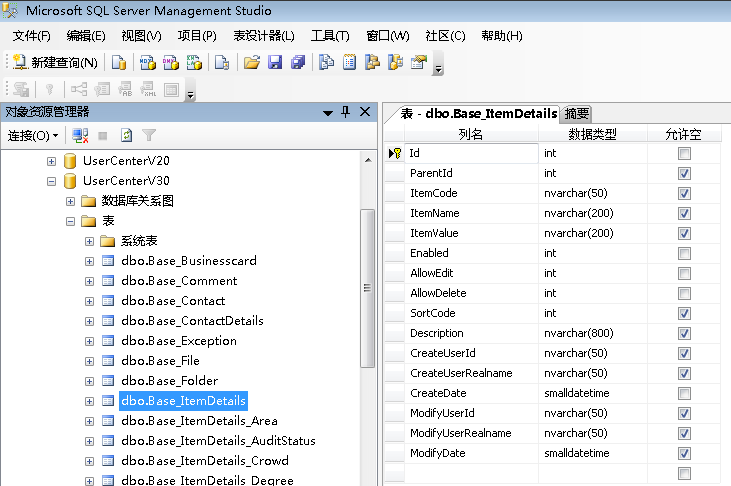
Task: Check allow nulls for Enabled
Action: (684, 254)
